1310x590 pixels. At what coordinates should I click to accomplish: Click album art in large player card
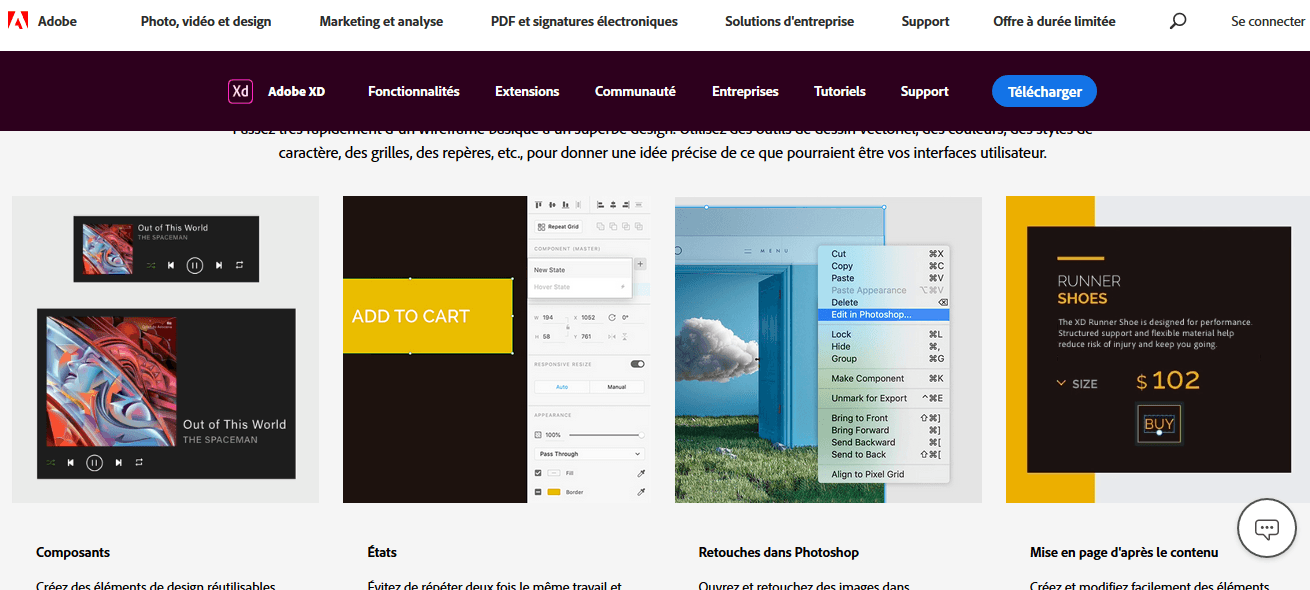tap(111, 381)
